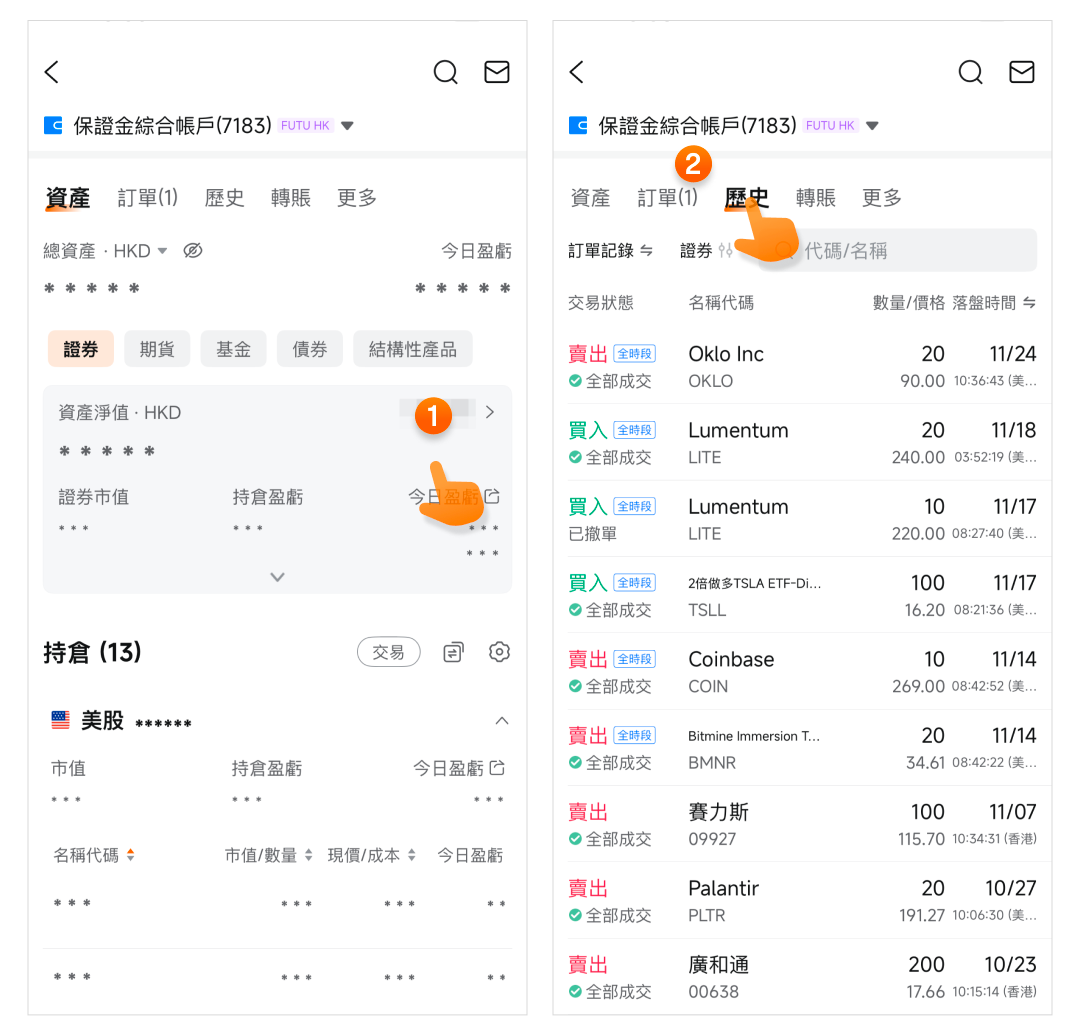Tap the search icon in left screen
1080x1036 pixels.
tap(445, 72)
